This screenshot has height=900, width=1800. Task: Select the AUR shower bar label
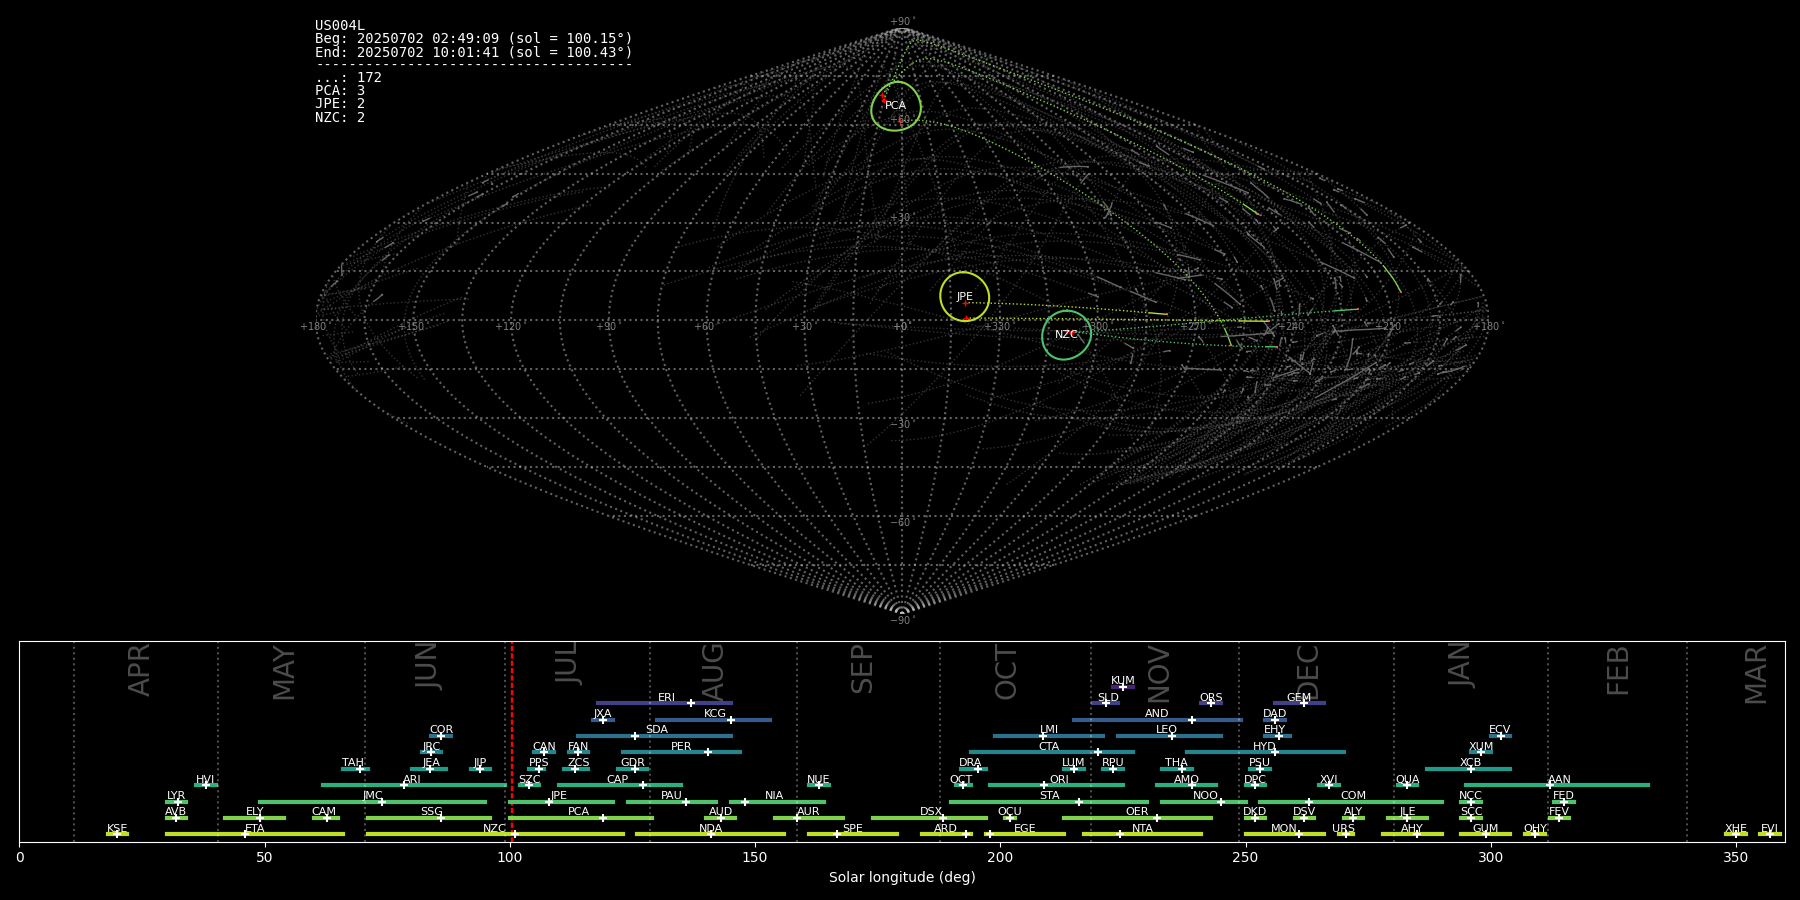pyautogui.click(x=808, y=812)
